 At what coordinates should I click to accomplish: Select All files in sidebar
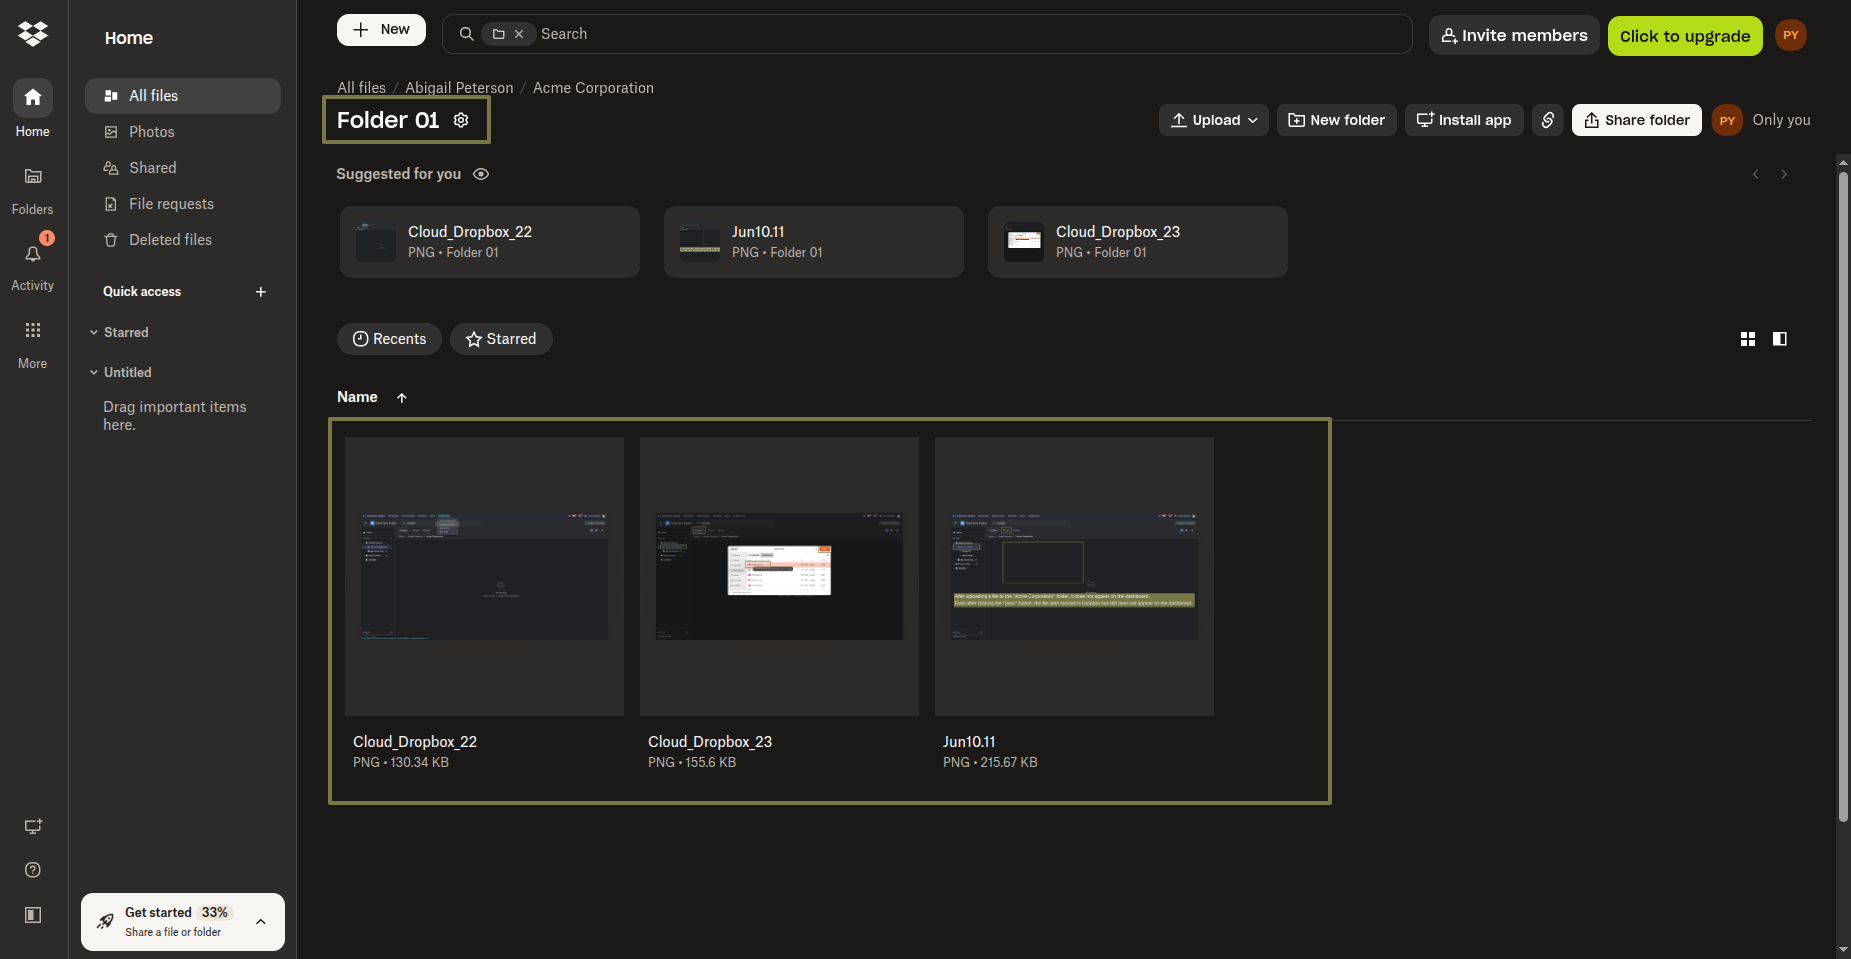pyautogui.click(x=183, y=96)
